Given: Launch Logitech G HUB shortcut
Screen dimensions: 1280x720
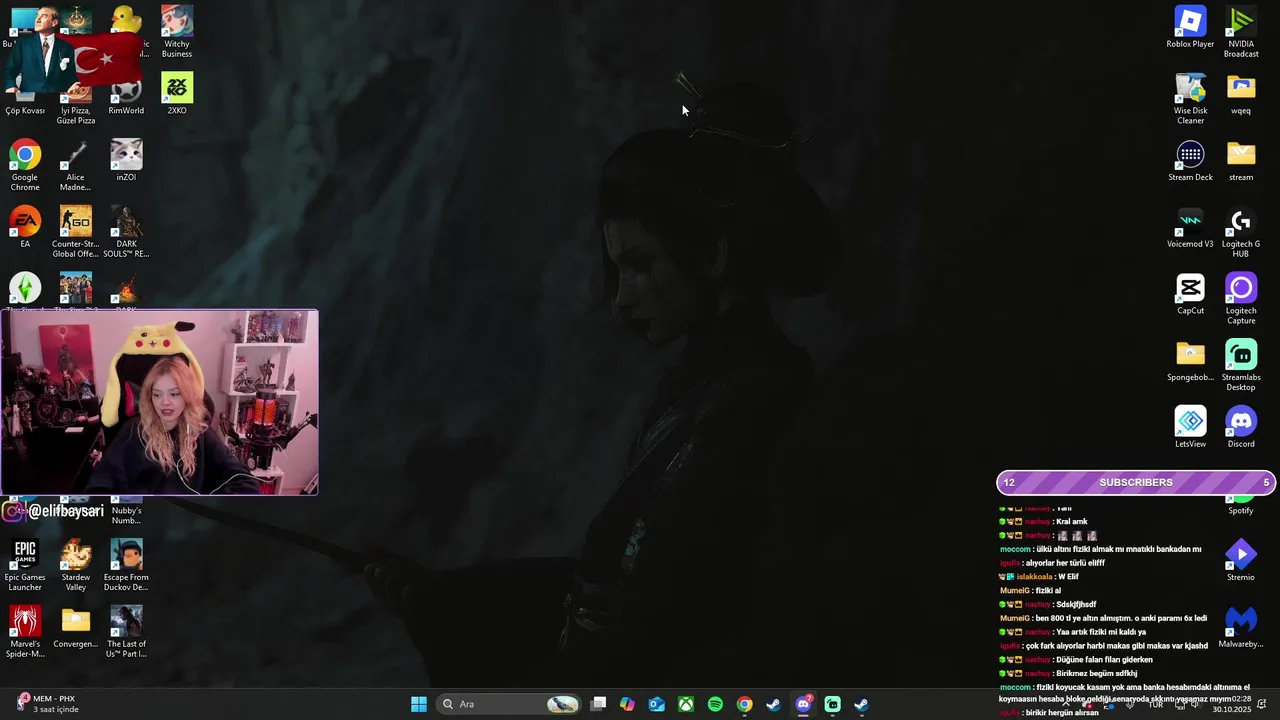Looking at the screenshot, I should [1241, 232].
